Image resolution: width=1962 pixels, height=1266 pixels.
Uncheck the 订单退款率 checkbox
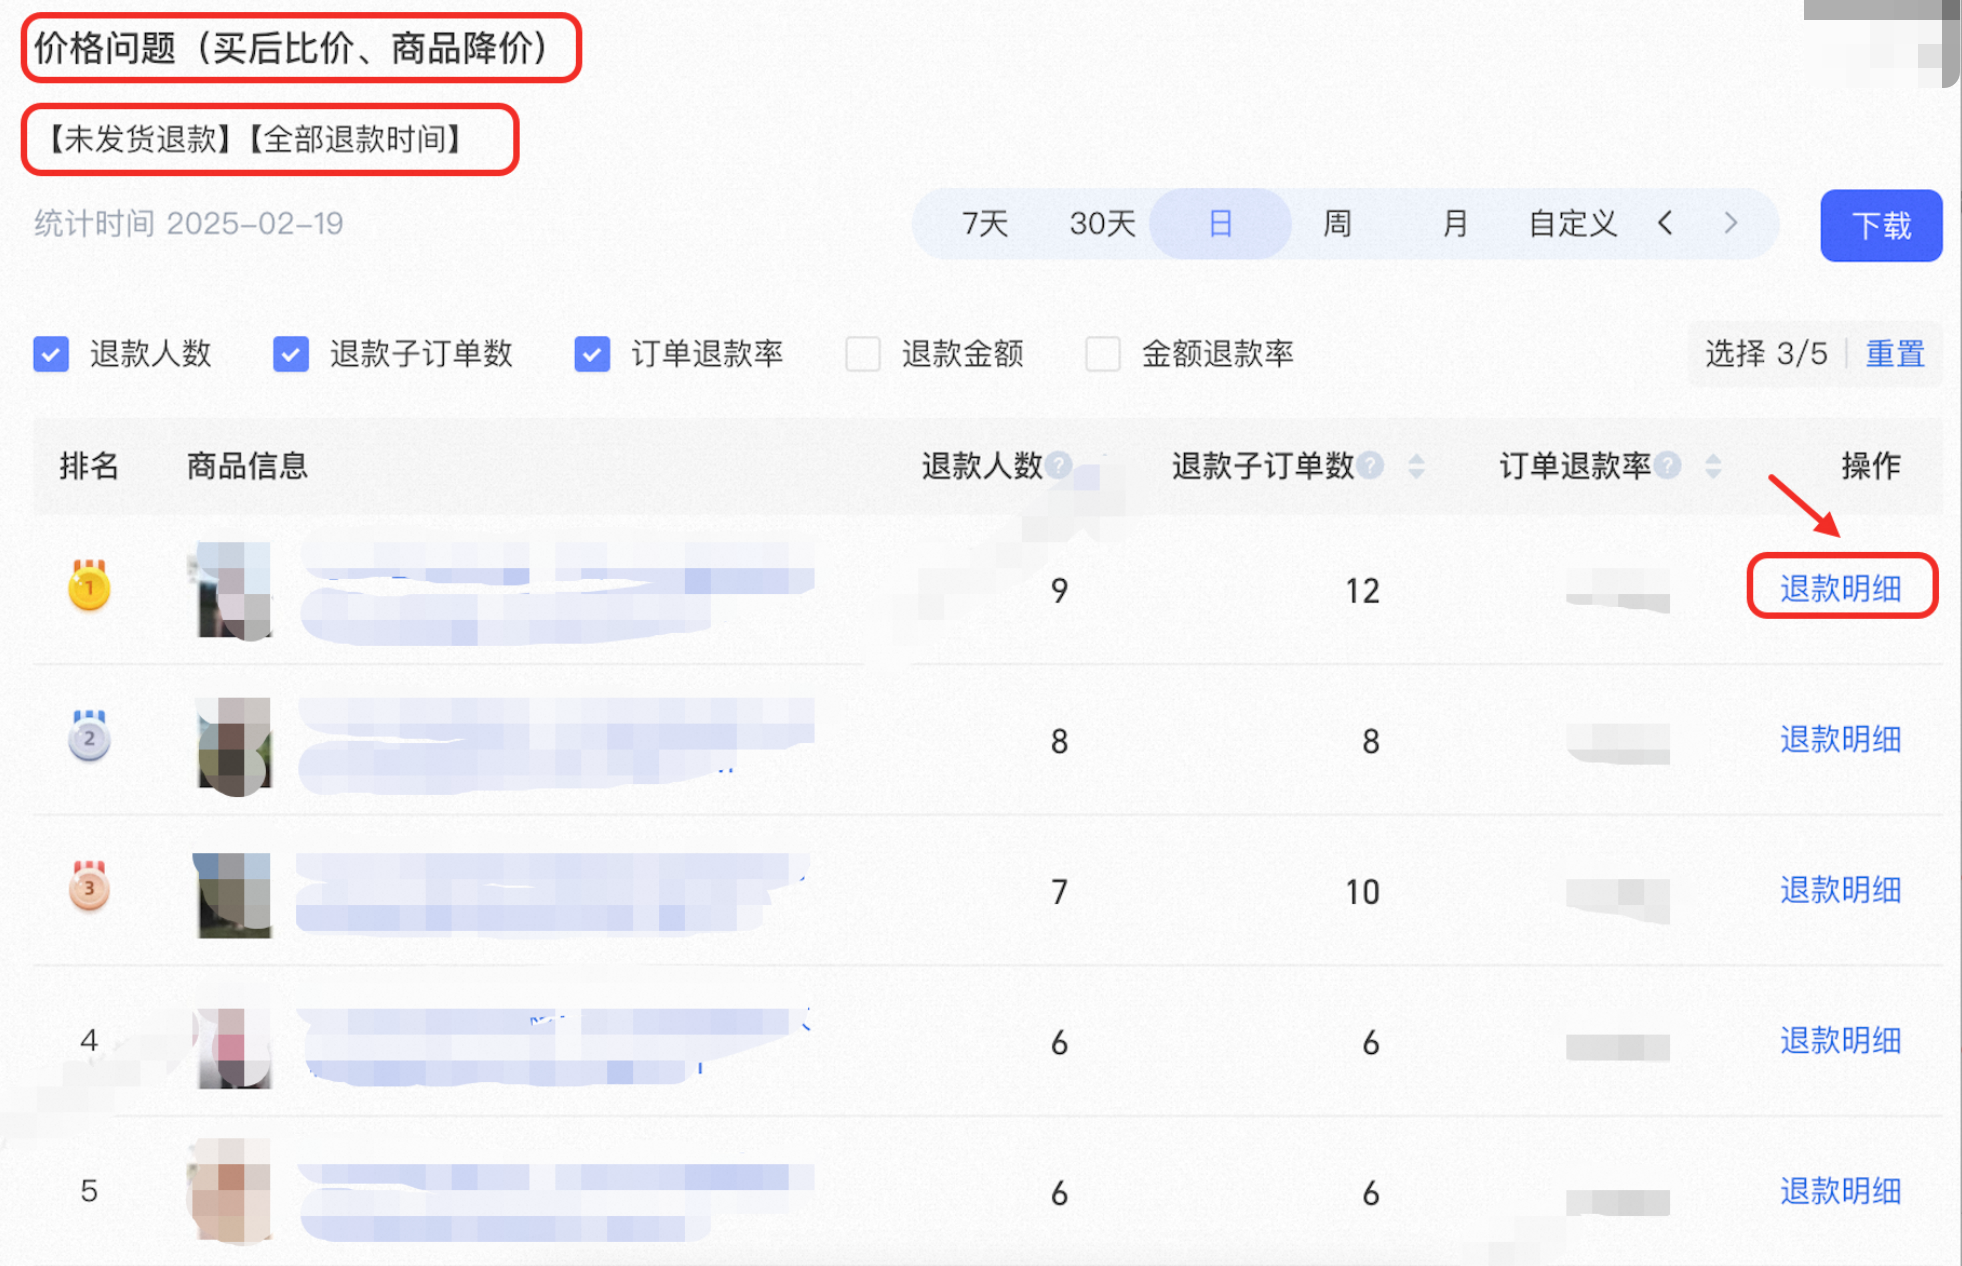click(592, 354)
